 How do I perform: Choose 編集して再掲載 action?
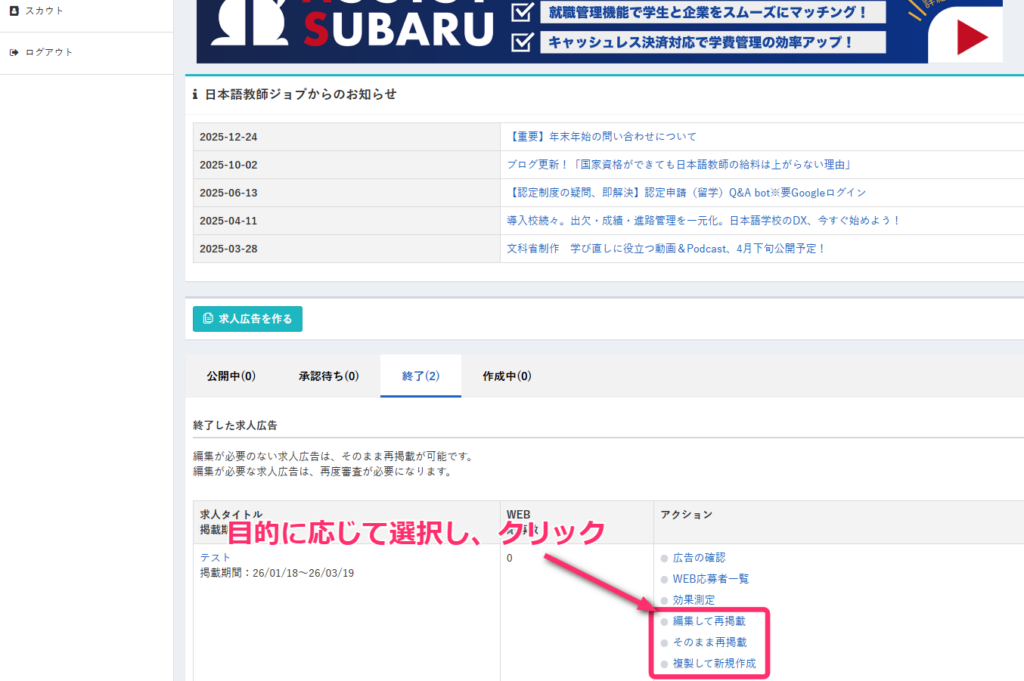coord(709,622)
